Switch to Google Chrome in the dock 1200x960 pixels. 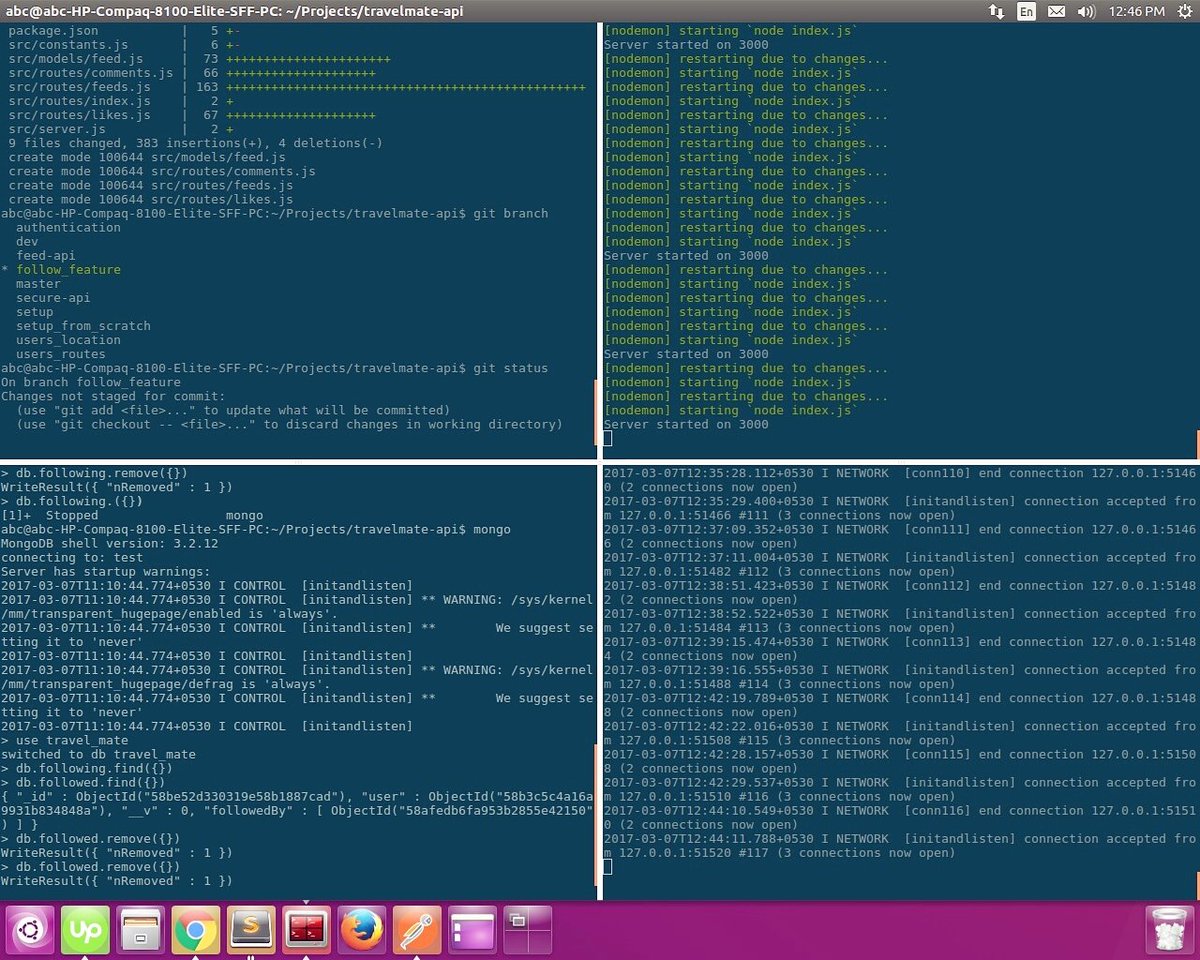pyautogui.click(x=195, y=932)
